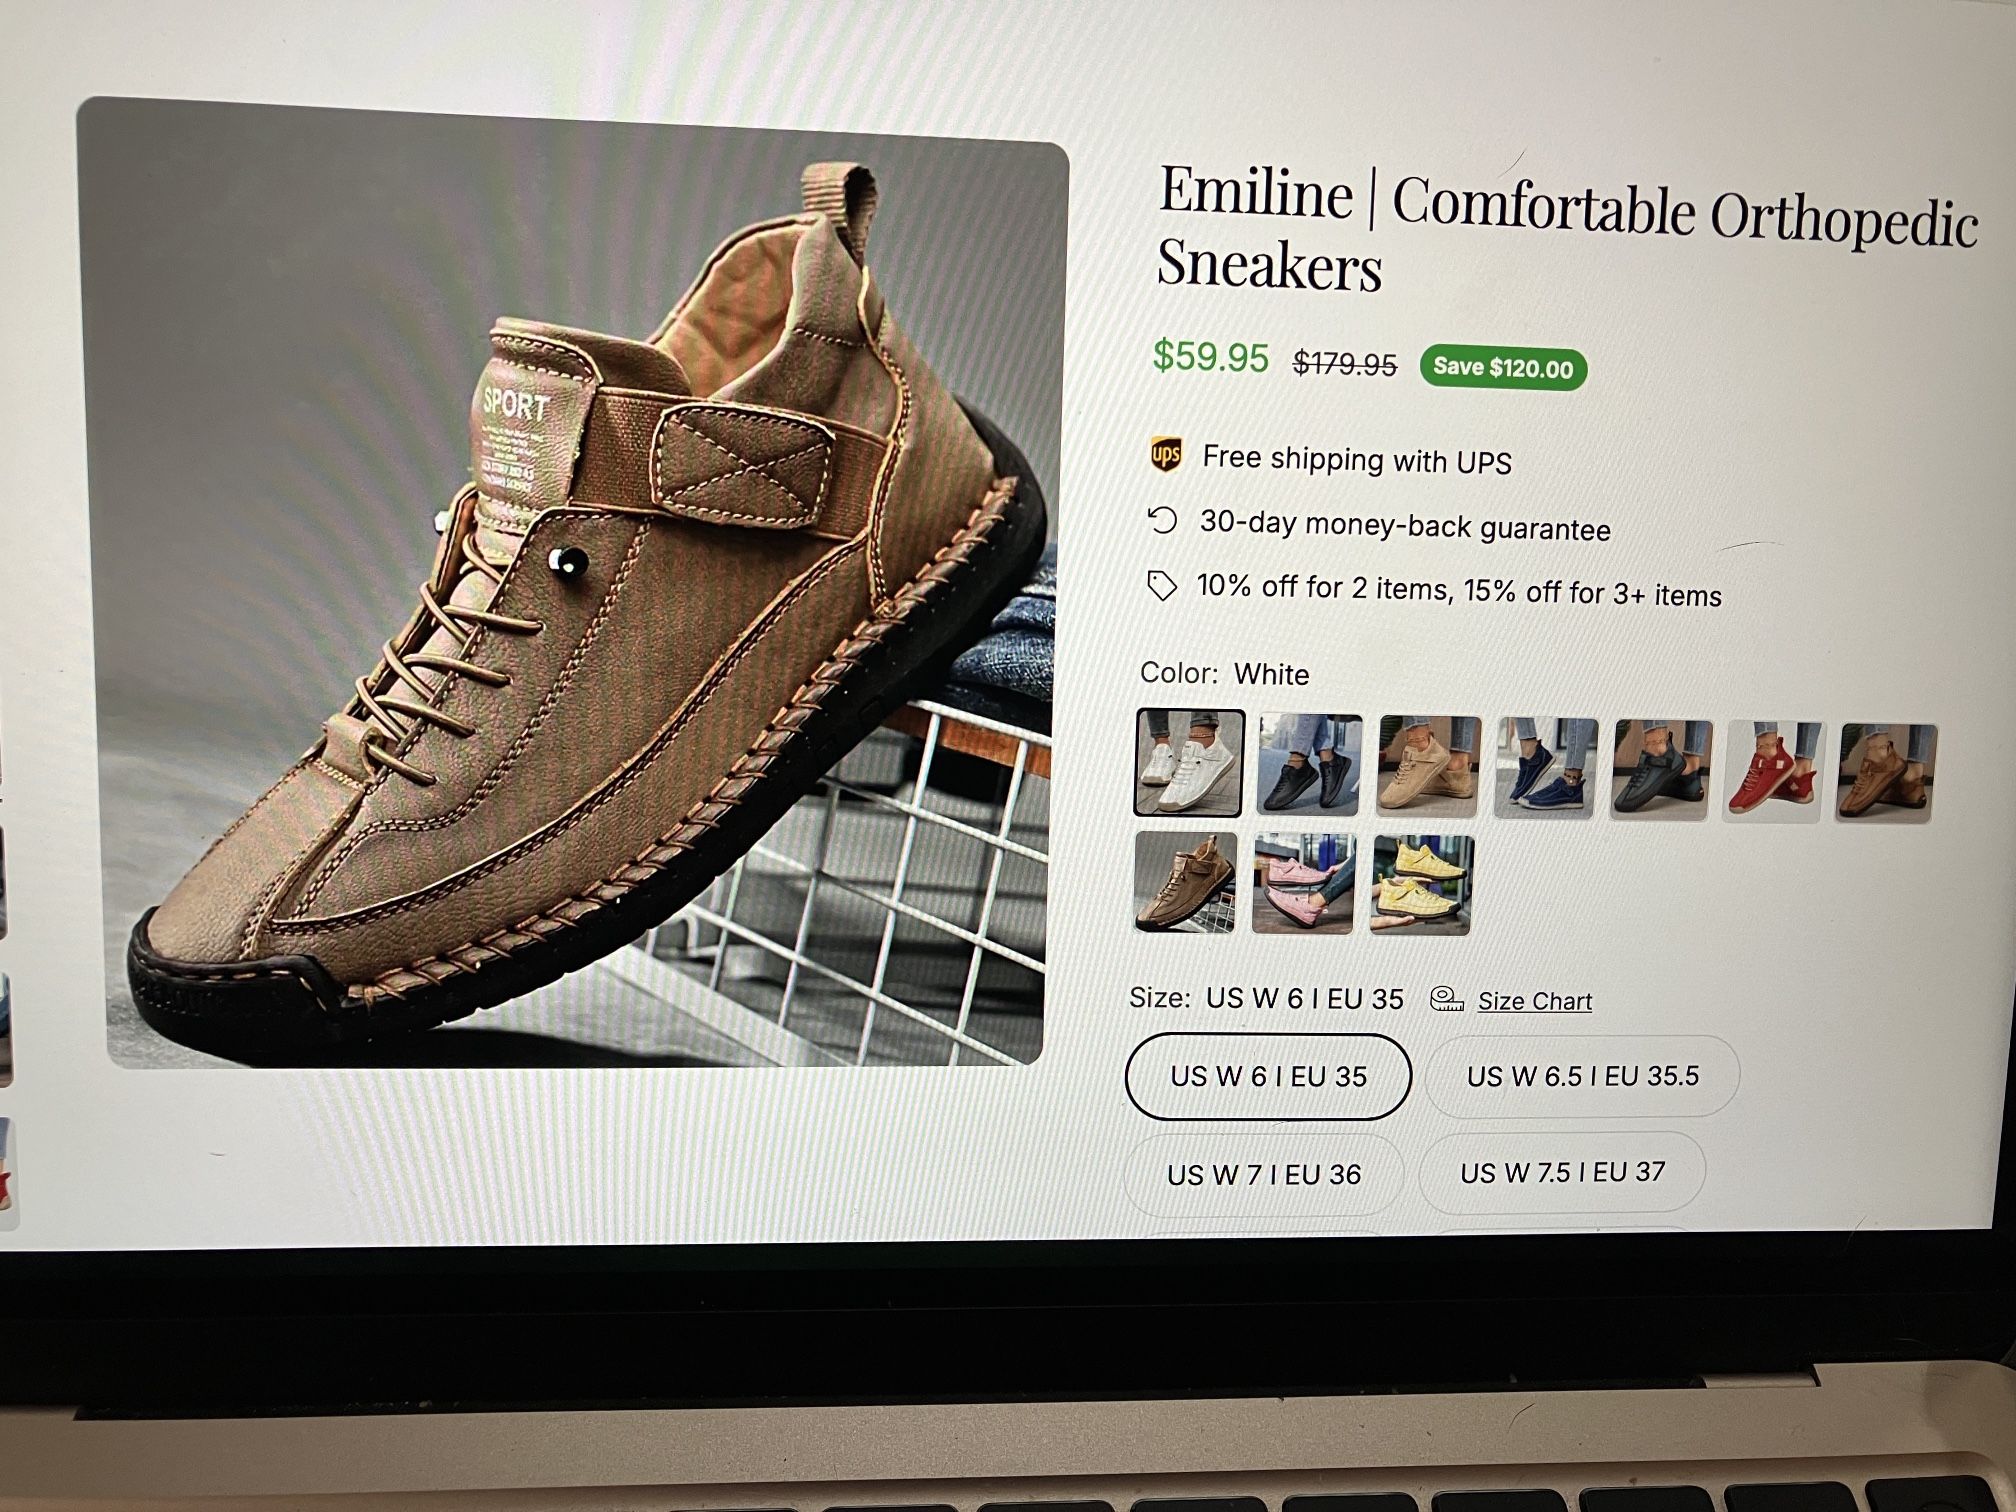Select the yellow sneaker color swatch
The height and width of the screenshot is (1512, 2016).
[x=1420, y=886]
